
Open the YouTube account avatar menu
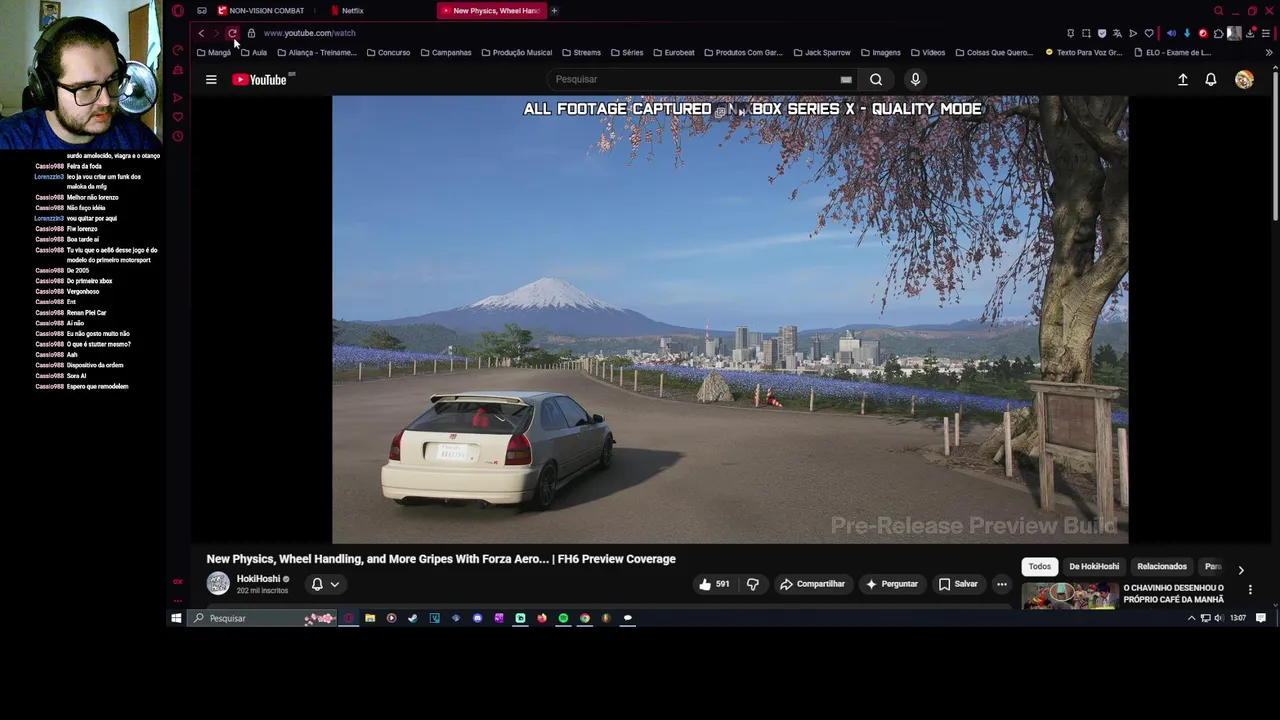(x=1244, y=79)
